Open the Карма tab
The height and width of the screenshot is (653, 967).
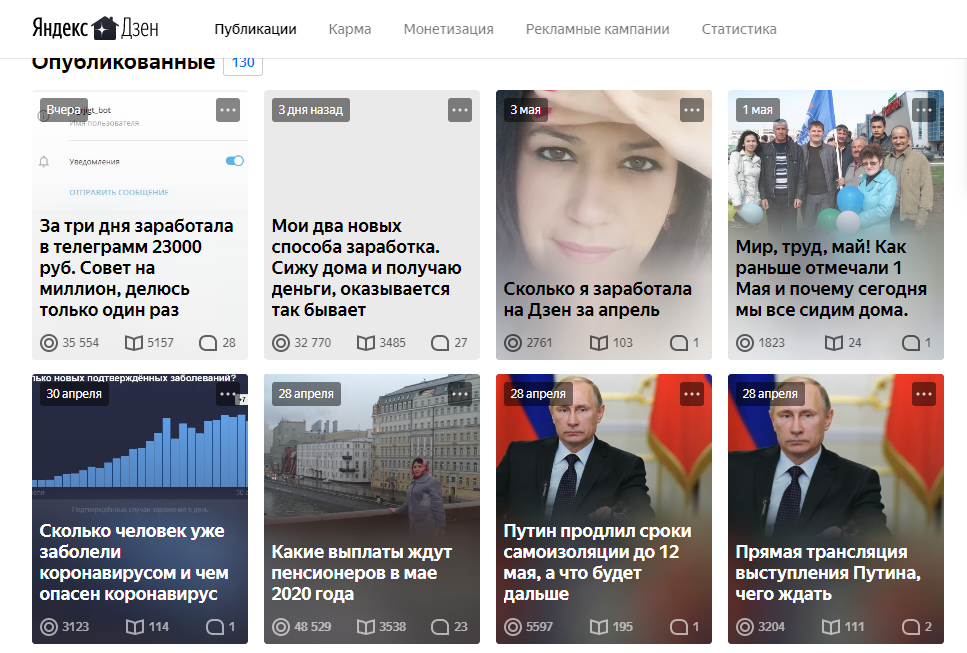coord(350,29)
